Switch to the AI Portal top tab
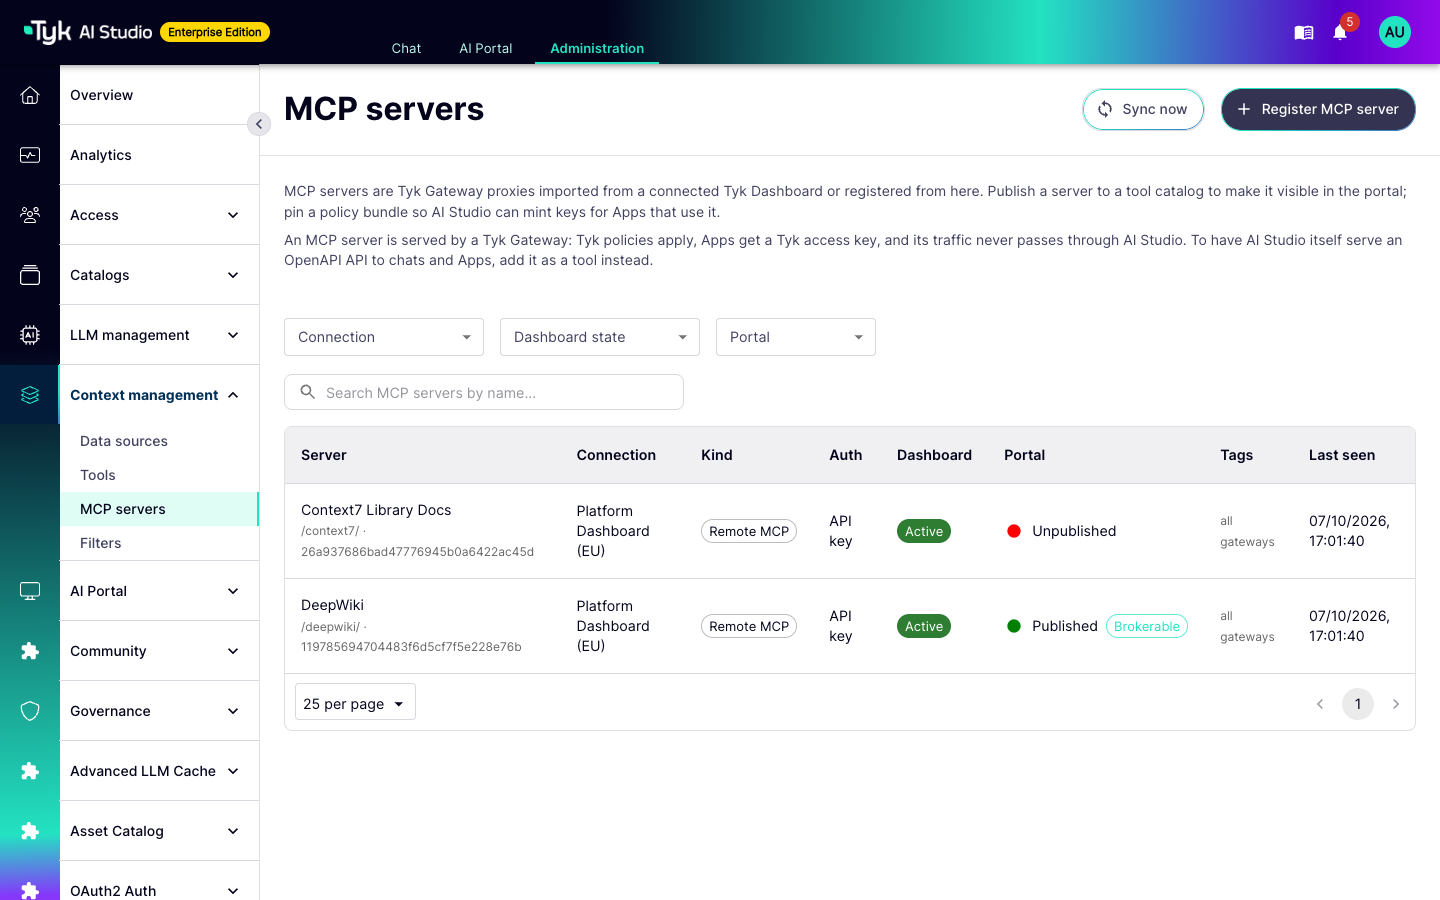Screen dimensions: 1440x900 click(x=486, y=48)
